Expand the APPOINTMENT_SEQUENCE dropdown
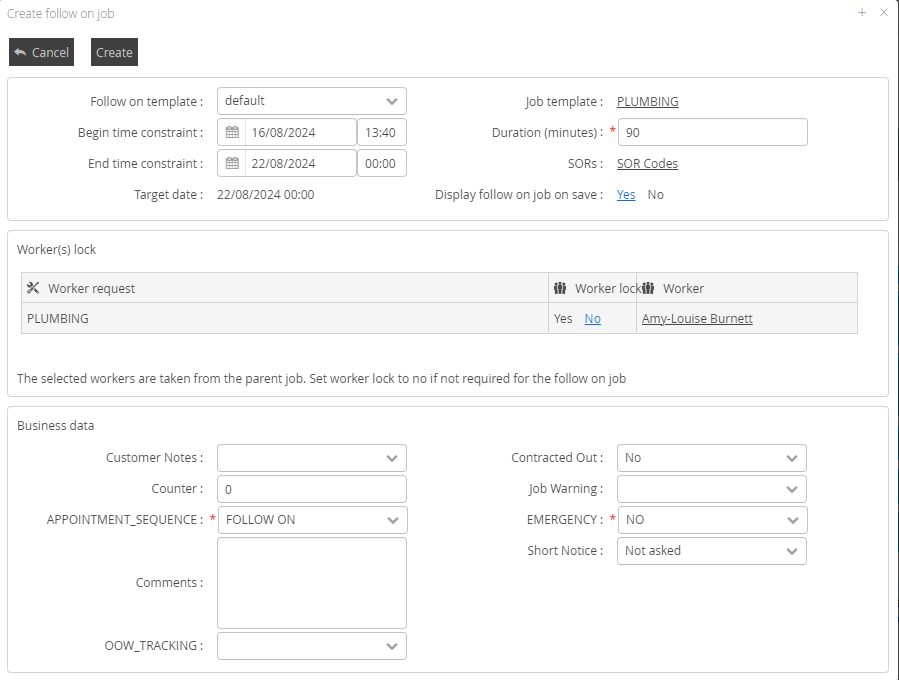Screen dimensions: 899x680 (x=391, y=520)
